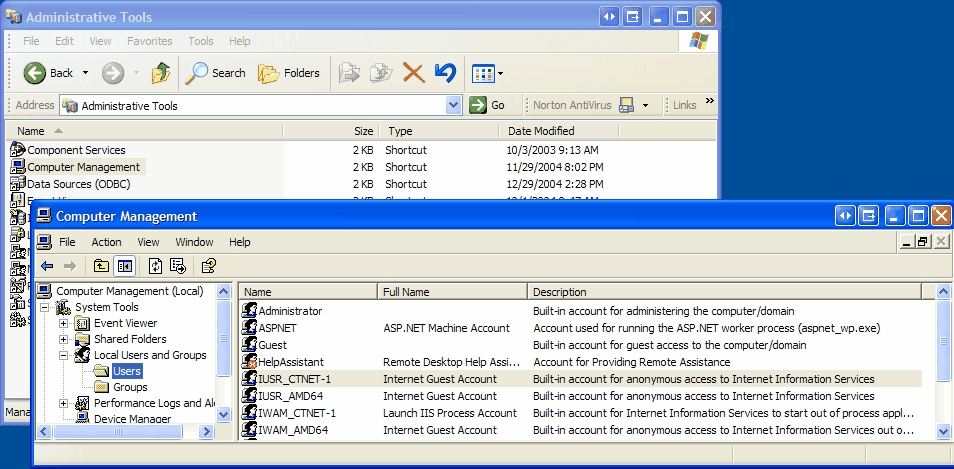Click the Up folder icon in Explorer toolbar
The width and height of the screenshot is (954, 469).
pyautogui.click(x=160, y=73)
